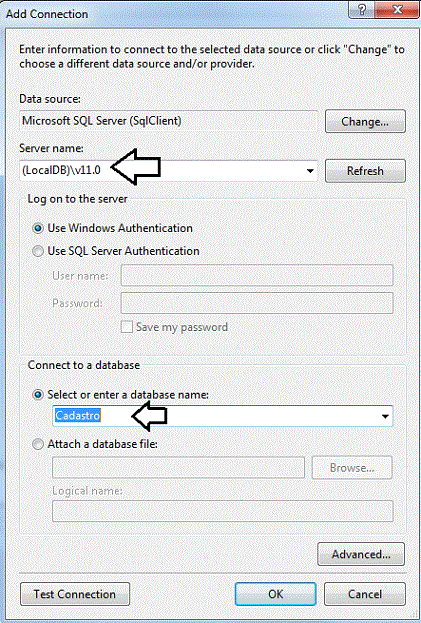Select Use SQL Server Authentication option
The width and height of the screenshot is (421, 623).
[x=38, y=251]
